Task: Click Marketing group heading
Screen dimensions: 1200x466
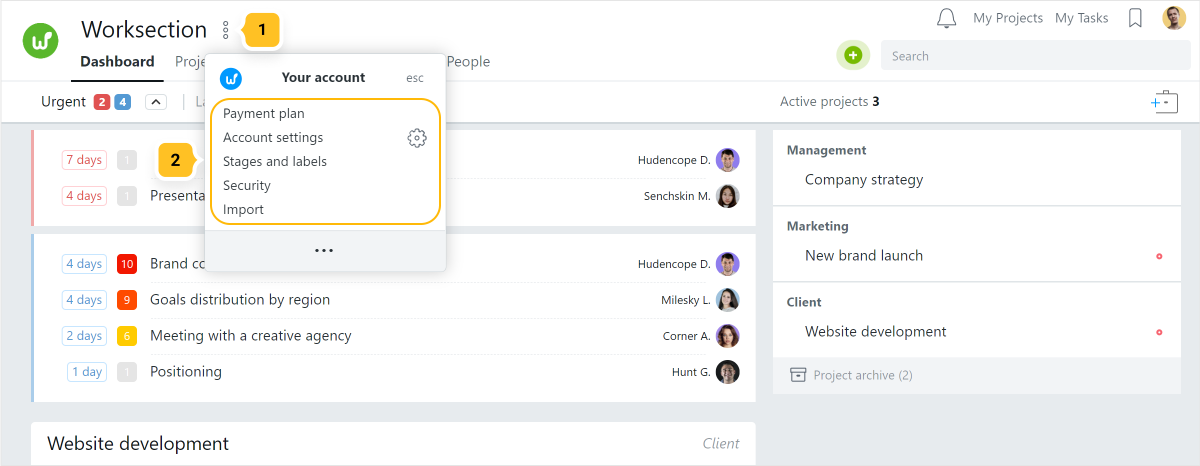Action: point(818,226)
